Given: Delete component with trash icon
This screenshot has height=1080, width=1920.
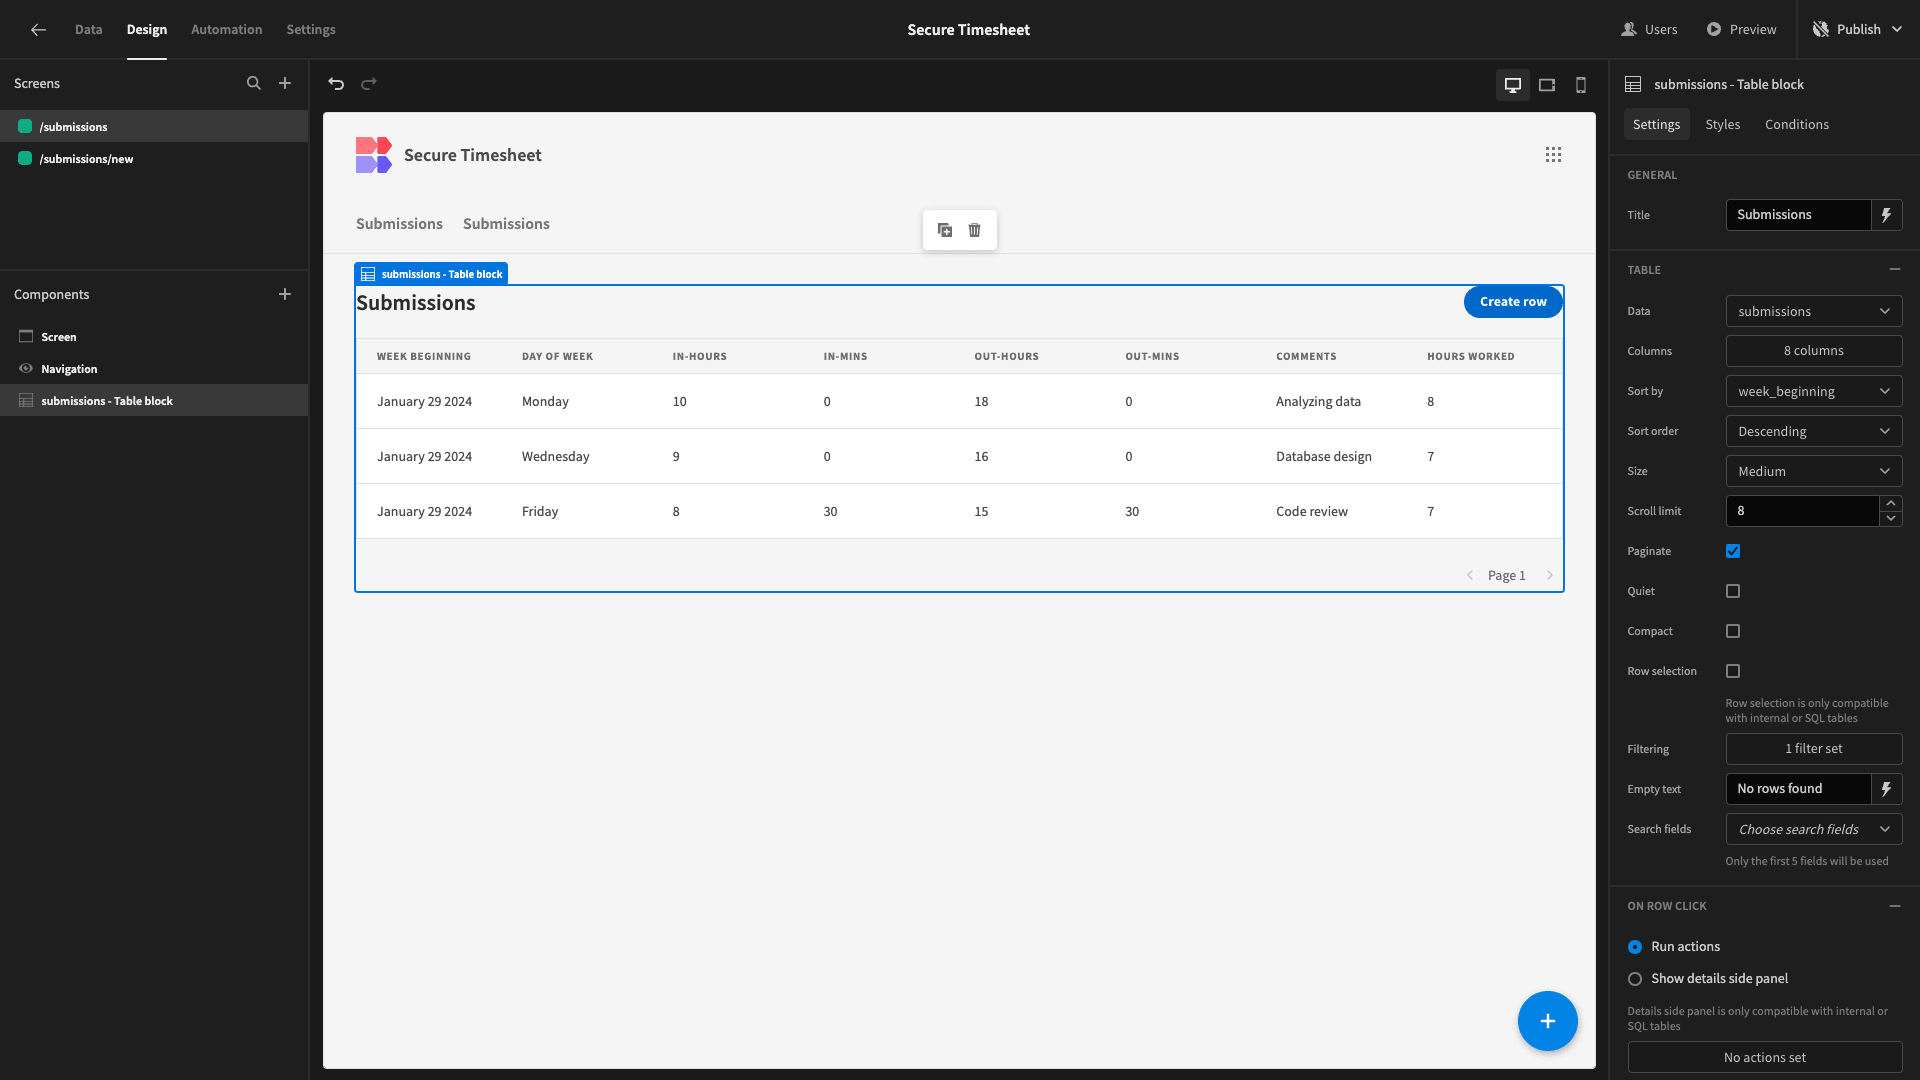Looking at the screenshot, I should (x=975, y=230).
